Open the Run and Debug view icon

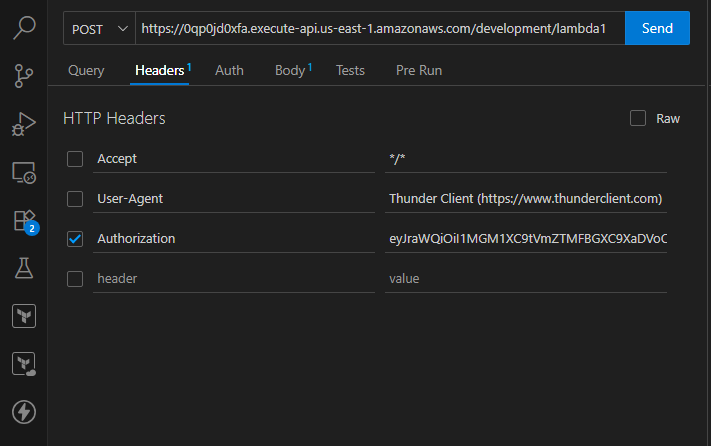tap(24, 124)
